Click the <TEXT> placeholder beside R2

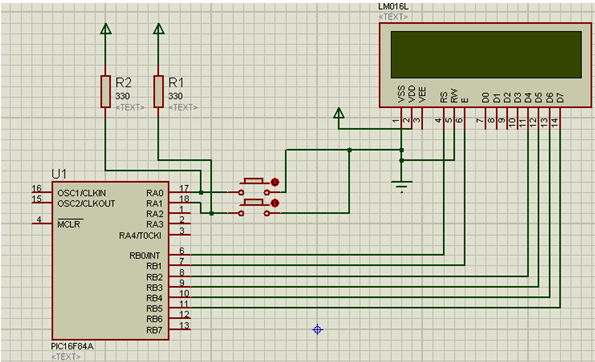[130, 107]
